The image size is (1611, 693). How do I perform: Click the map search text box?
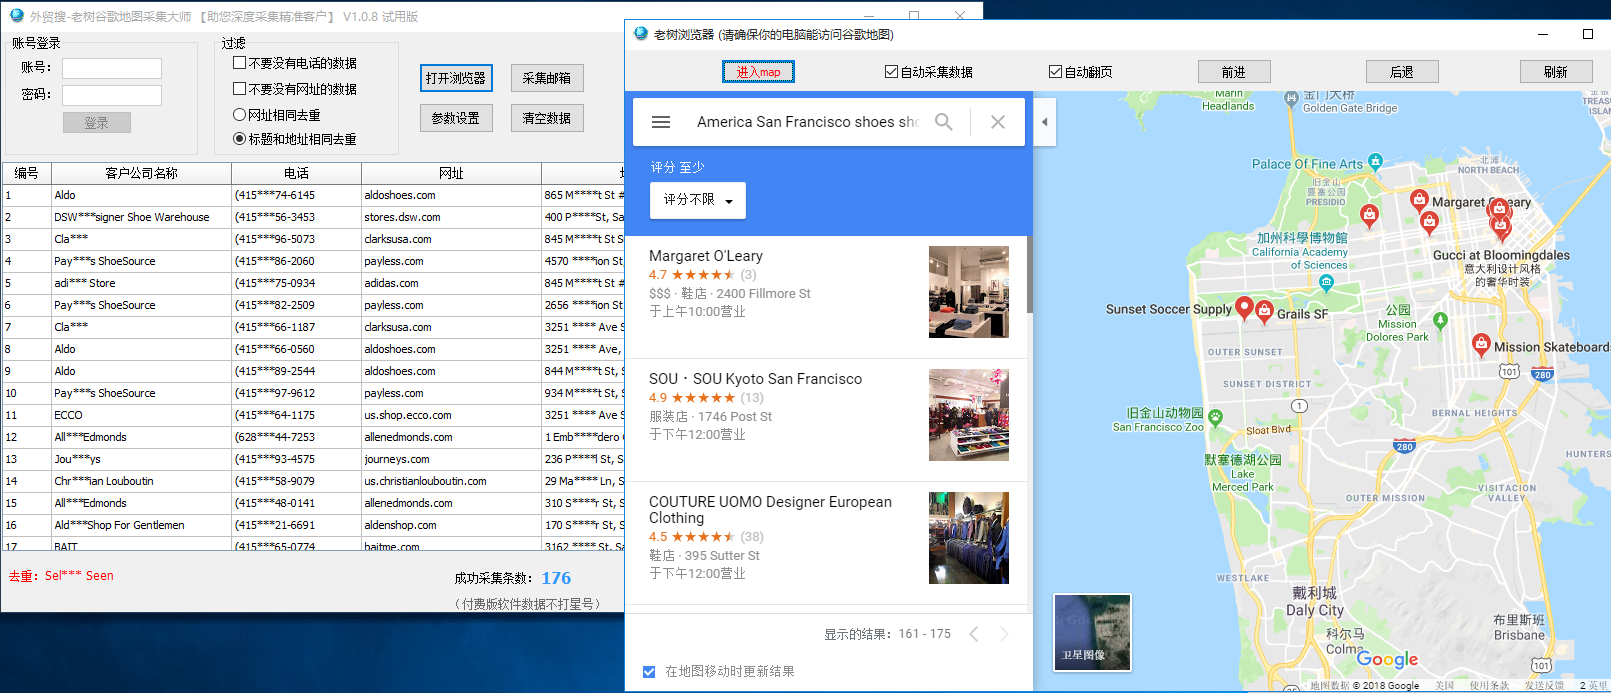tap(806, 122)
